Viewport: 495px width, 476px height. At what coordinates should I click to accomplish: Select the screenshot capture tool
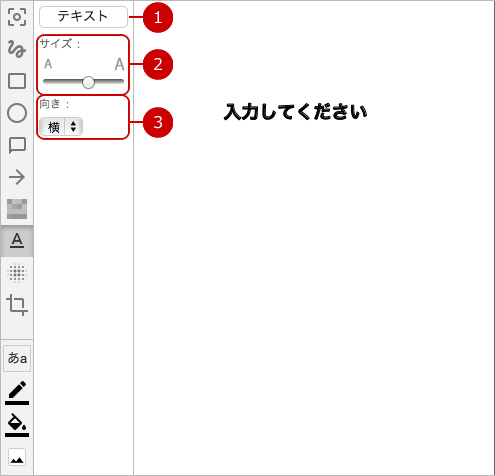pos(17,17)
